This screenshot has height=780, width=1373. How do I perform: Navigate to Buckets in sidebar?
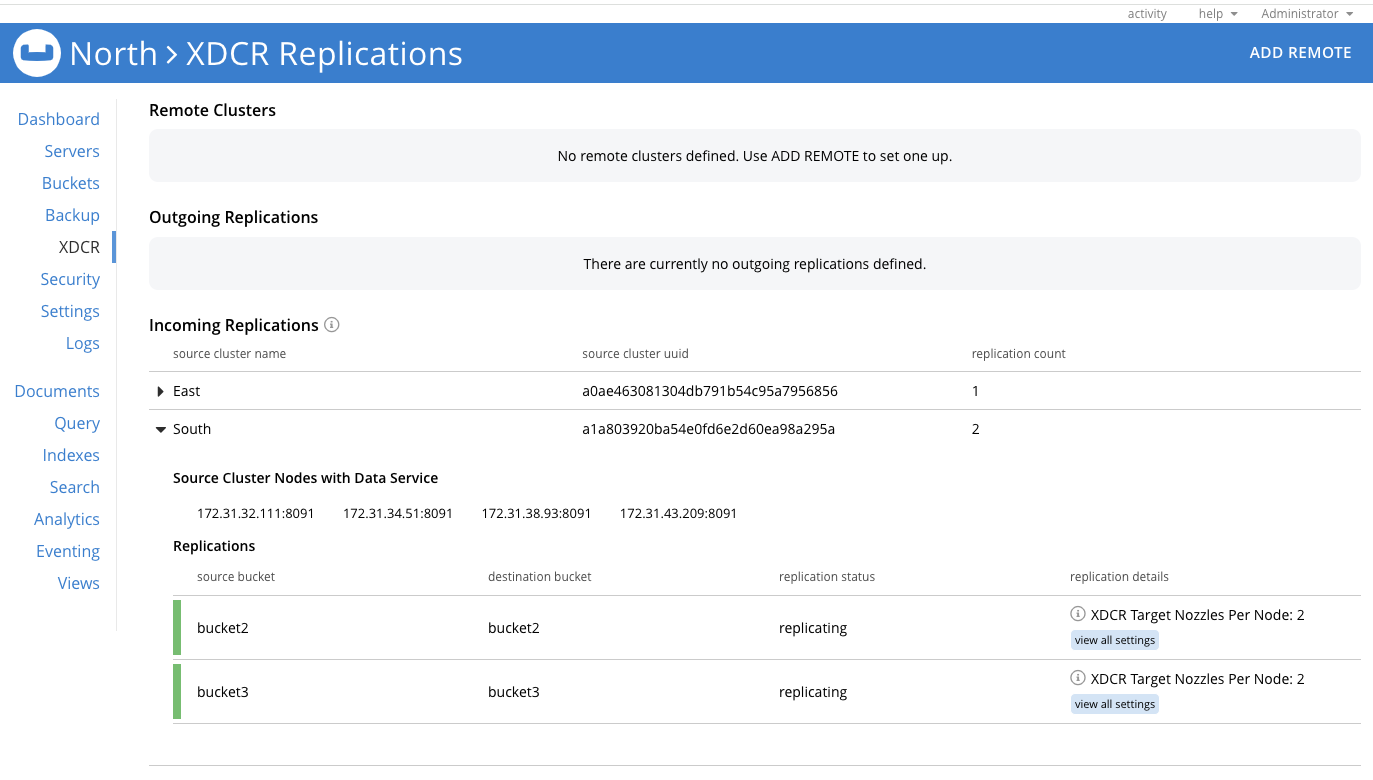71,183
